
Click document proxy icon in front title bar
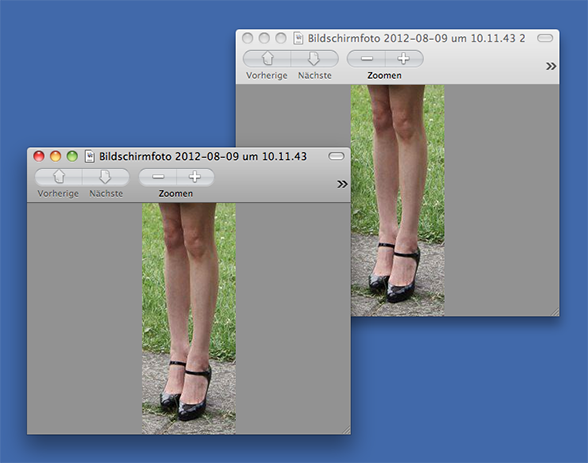90,156
